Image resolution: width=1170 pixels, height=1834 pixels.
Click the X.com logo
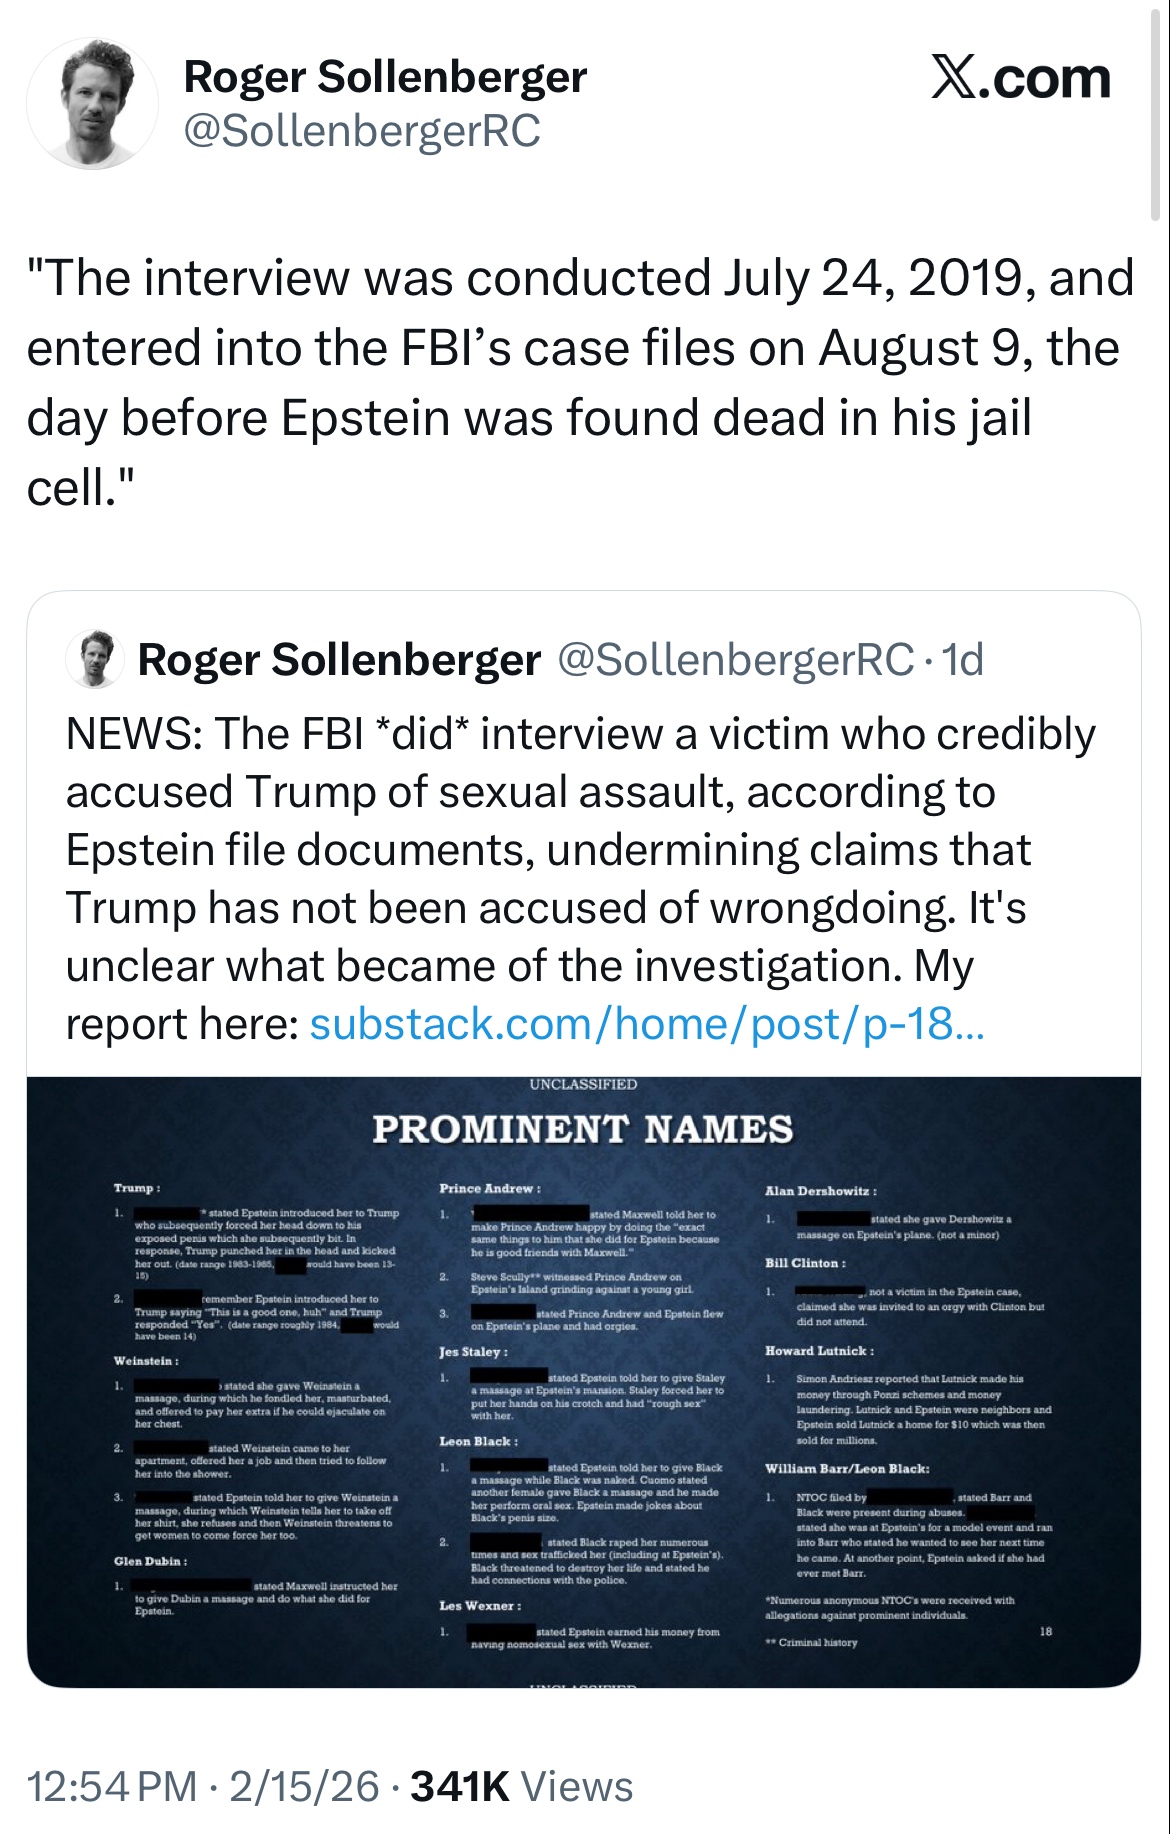pyautogui.click(x=1020, y=78)
